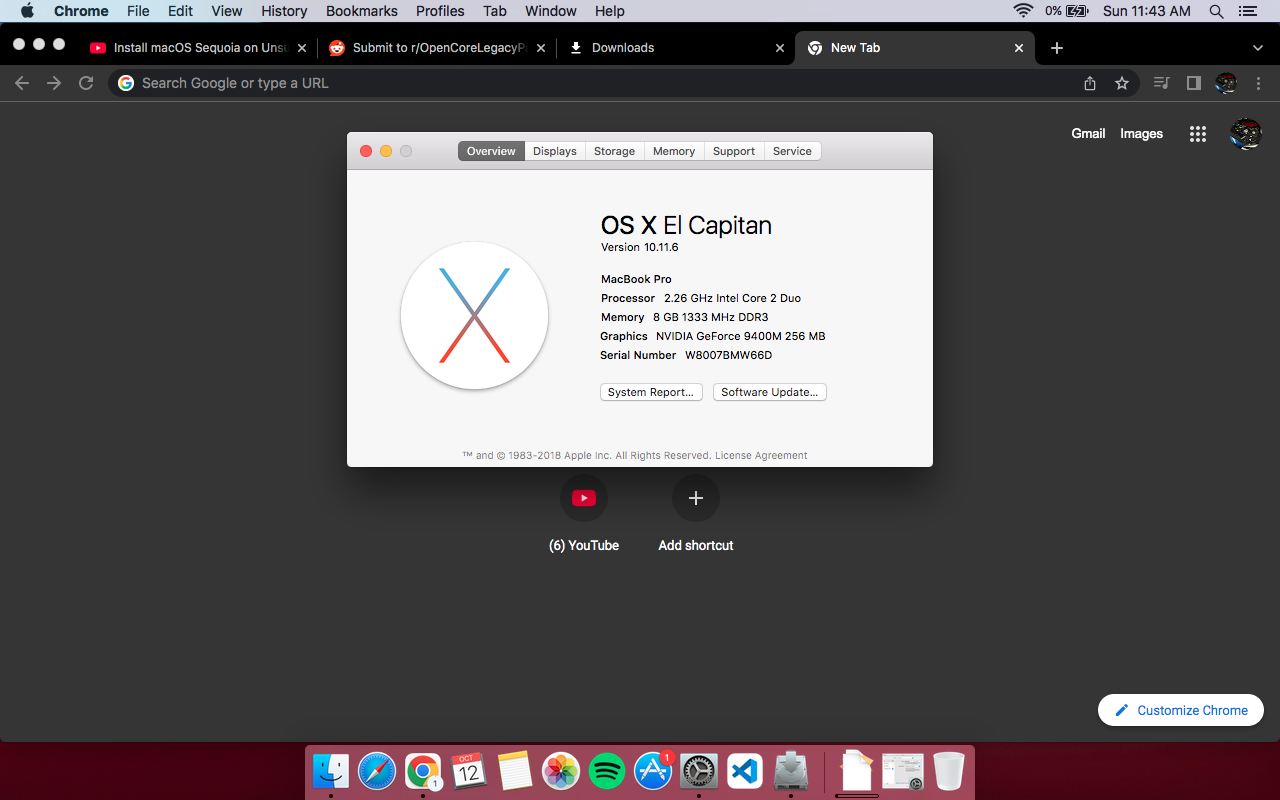Open the Apple menu
This screenshot has width=1280, height=800.
point(27,11)
